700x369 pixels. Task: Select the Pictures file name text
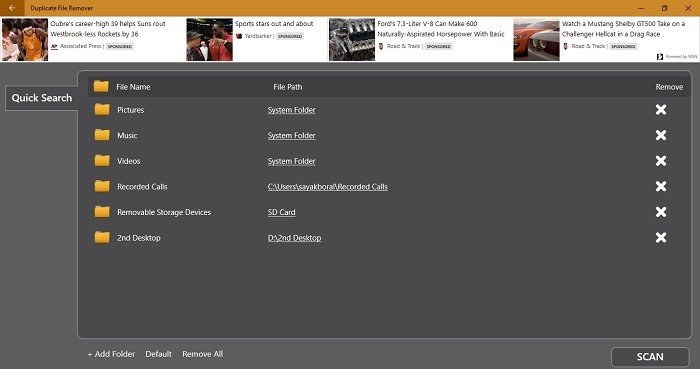[x=130, y=110]
